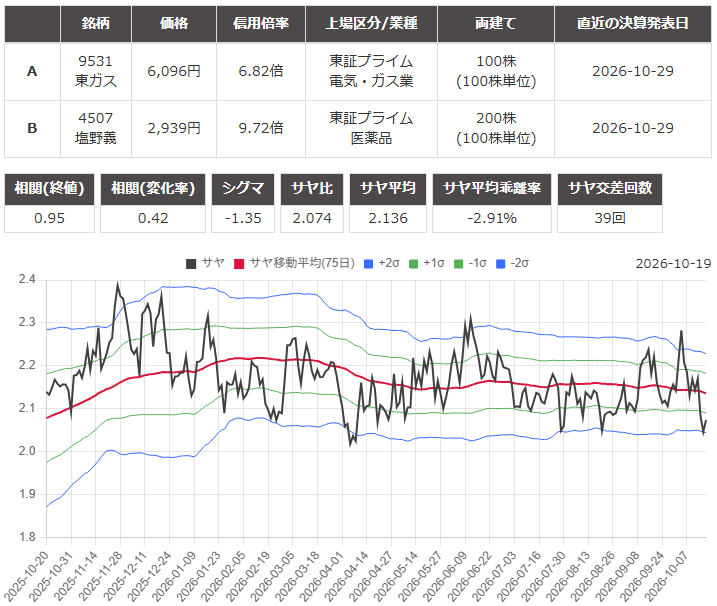Click the 価格 column header
Screen dimensions: 717x606
coord(174,23)
